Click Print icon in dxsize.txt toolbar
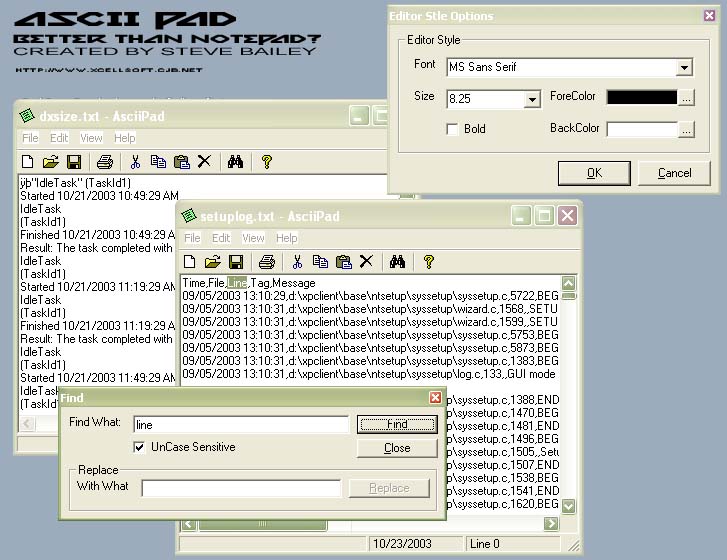This screenshot has height=560, width=727. point(105,162)
